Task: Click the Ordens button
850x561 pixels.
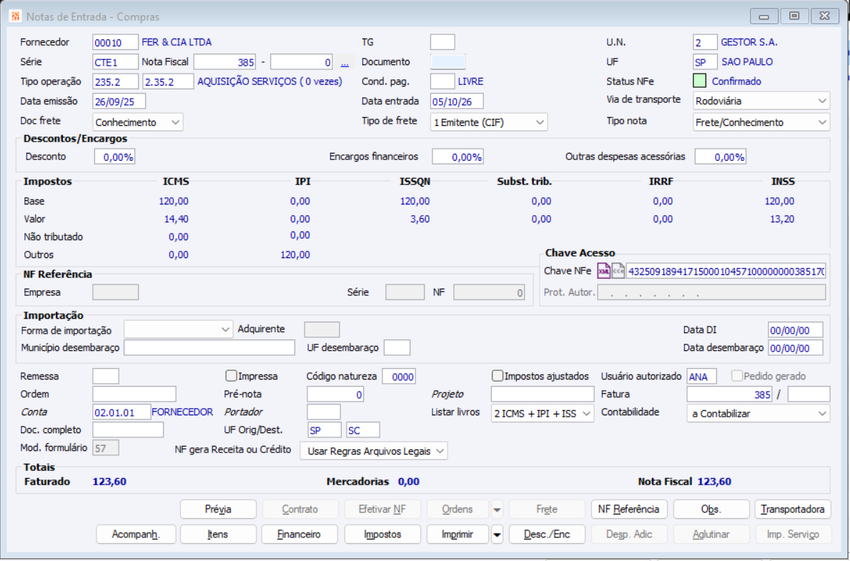Action: [458, 510]
